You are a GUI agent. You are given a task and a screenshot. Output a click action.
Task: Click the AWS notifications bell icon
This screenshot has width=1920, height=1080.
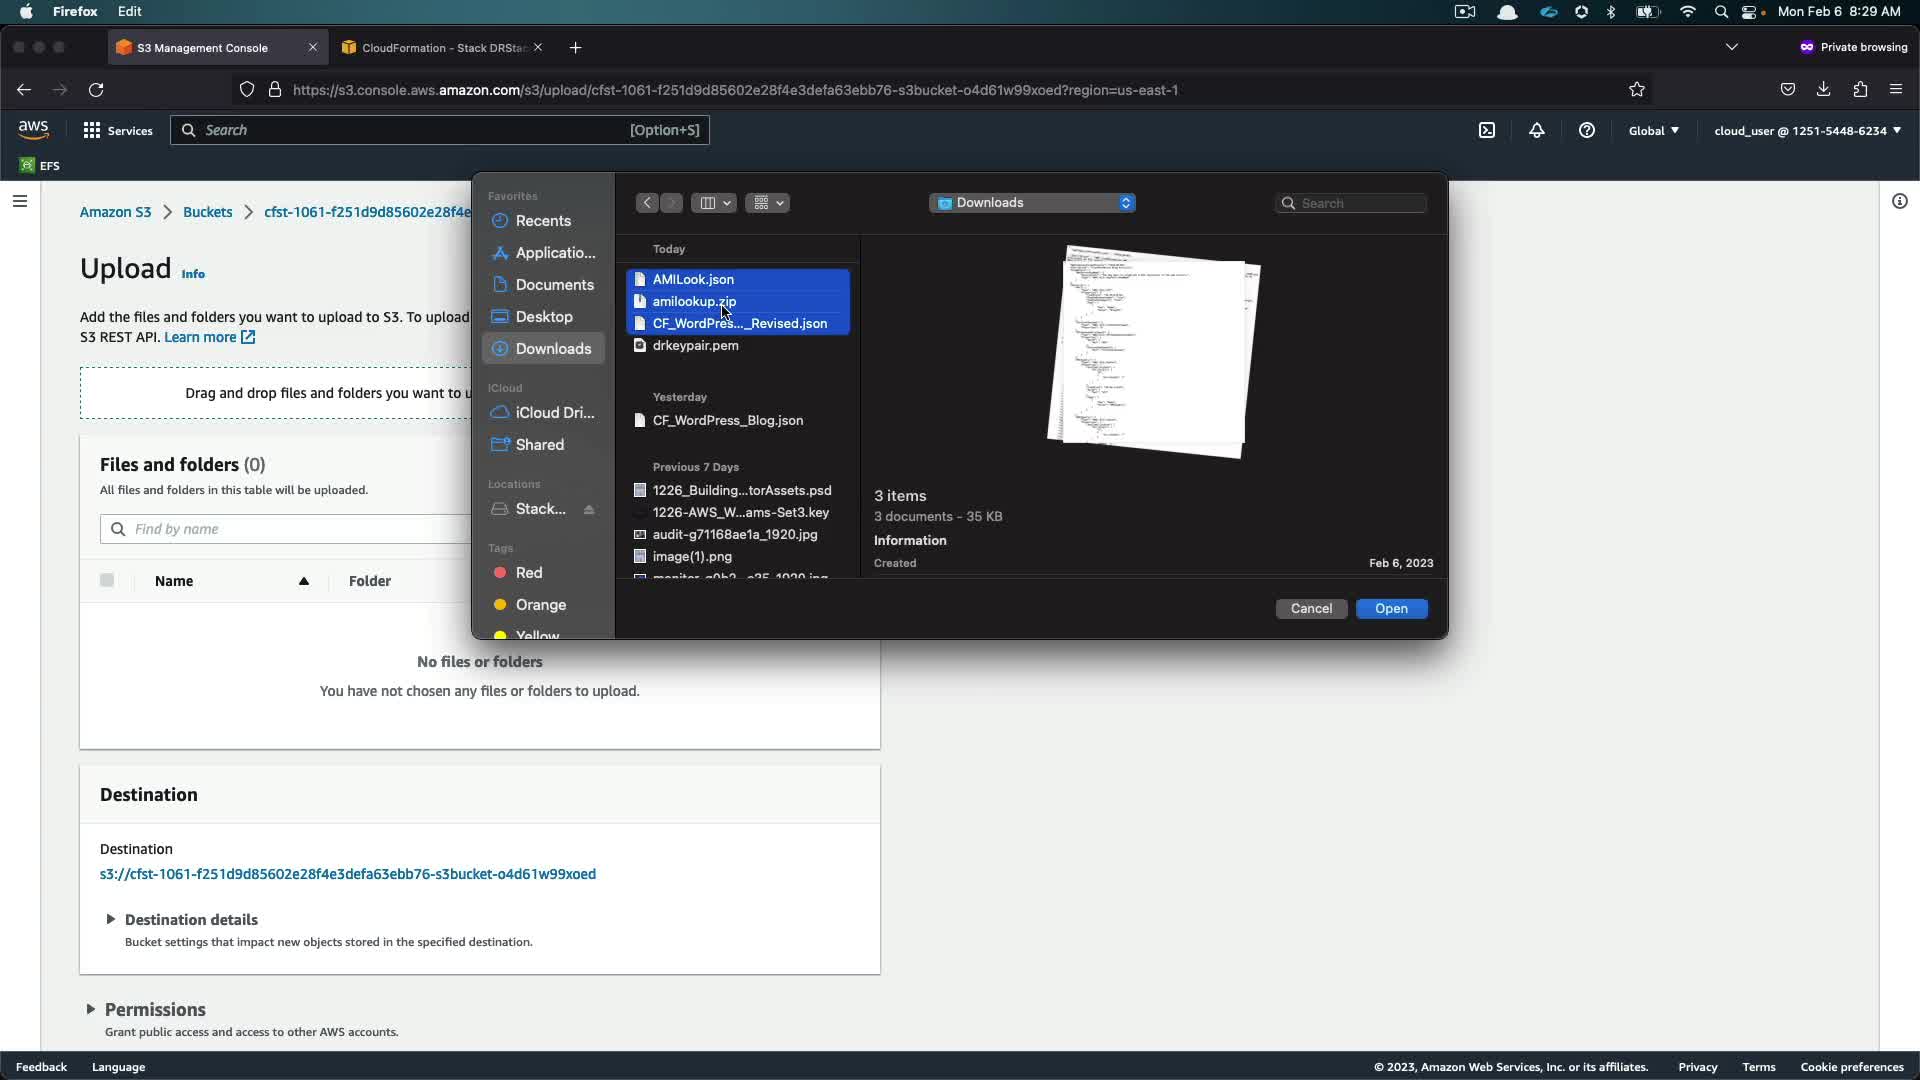click(1537, 130)
